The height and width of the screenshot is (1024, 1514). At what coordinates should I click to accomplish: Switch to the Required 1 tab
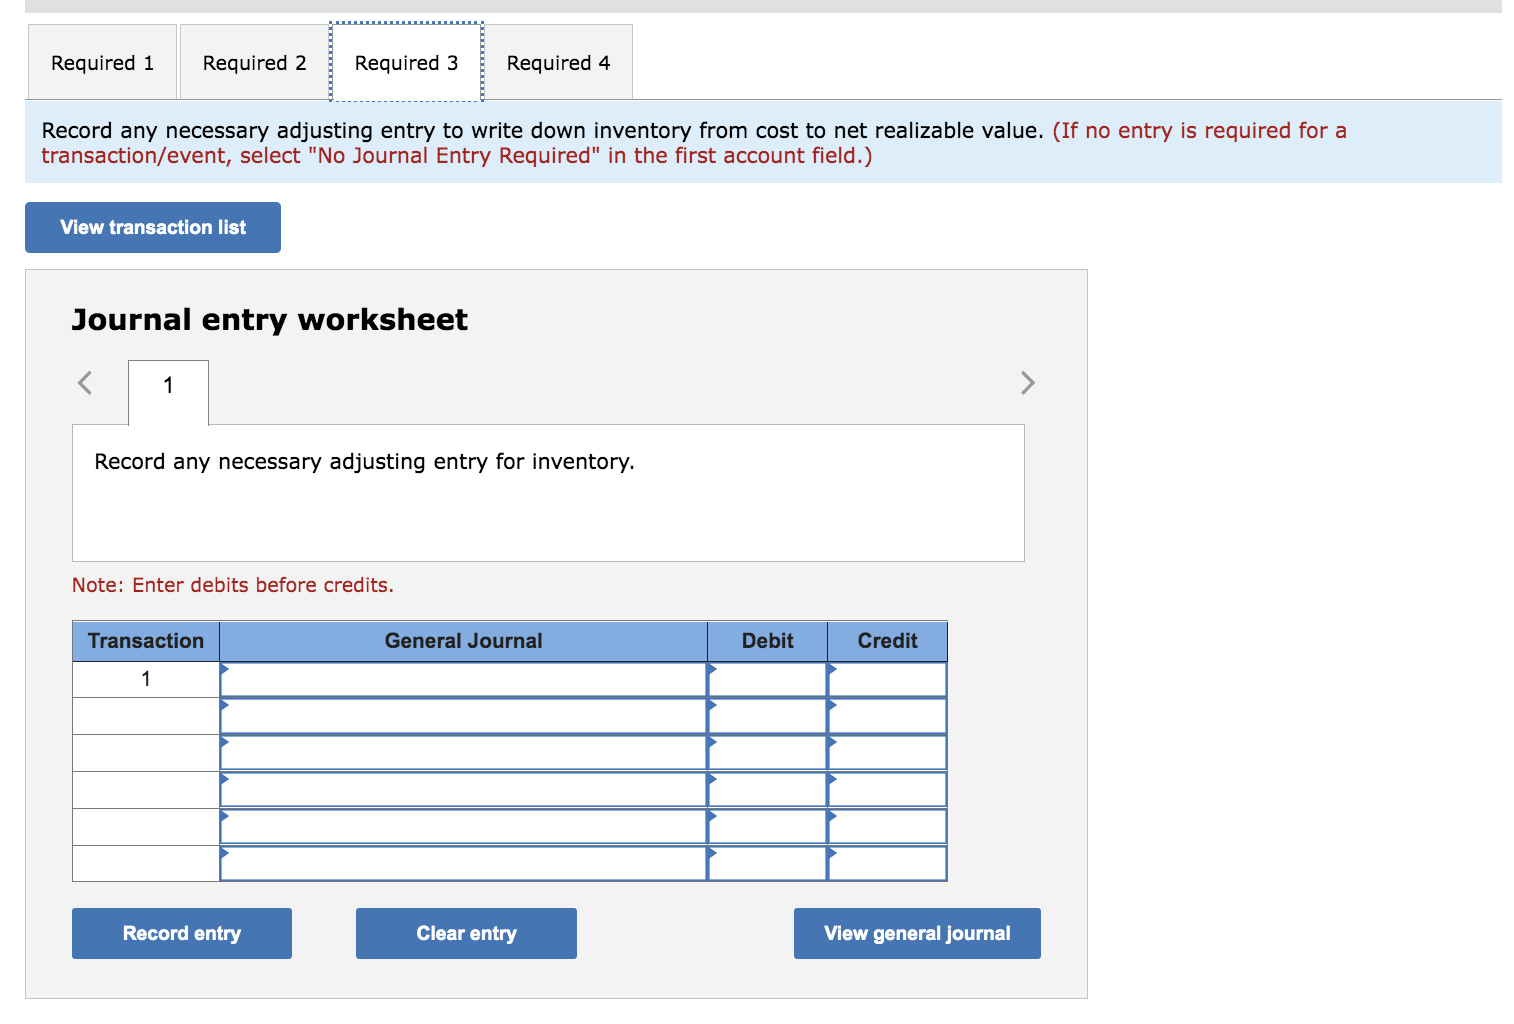coord(101,62)
